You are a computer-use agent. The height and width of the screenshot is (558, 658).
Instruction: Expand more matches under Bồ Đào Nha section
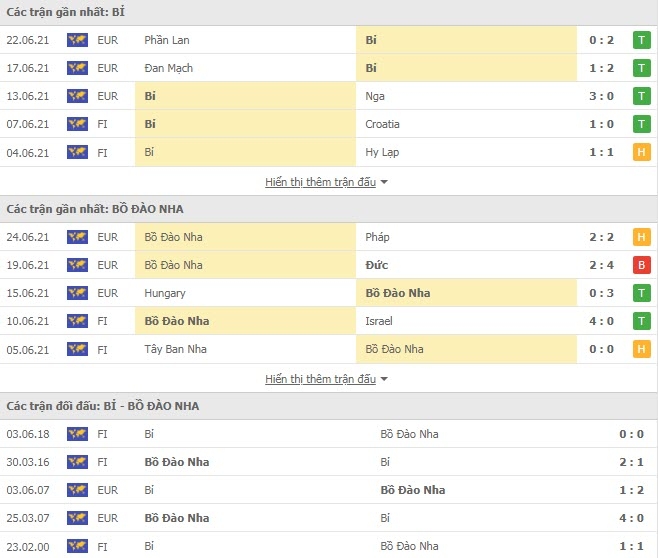click(321, 379)
